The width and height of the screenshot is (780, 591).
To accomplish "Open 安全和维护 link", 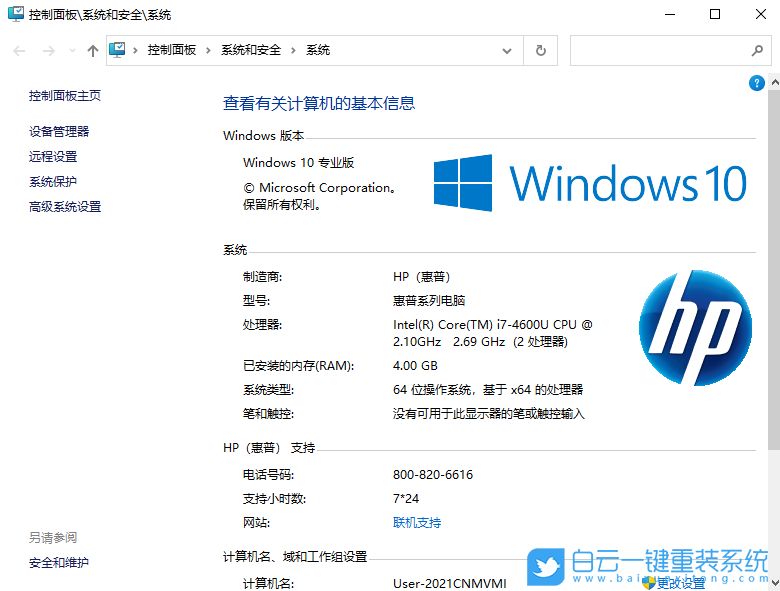I will click(x=59, y=562).
